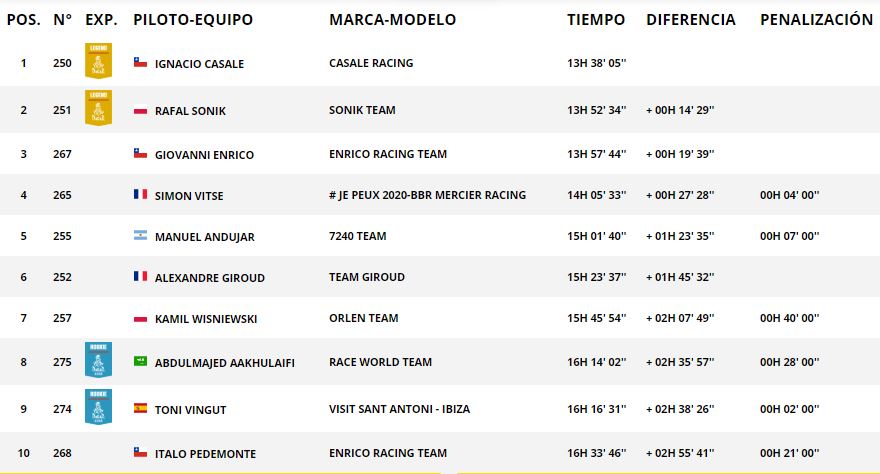The width and height of the screenshot is (880, 474).
Task: Click the Chile flag beside Ignacio Casale
Action: coord(141,63)
